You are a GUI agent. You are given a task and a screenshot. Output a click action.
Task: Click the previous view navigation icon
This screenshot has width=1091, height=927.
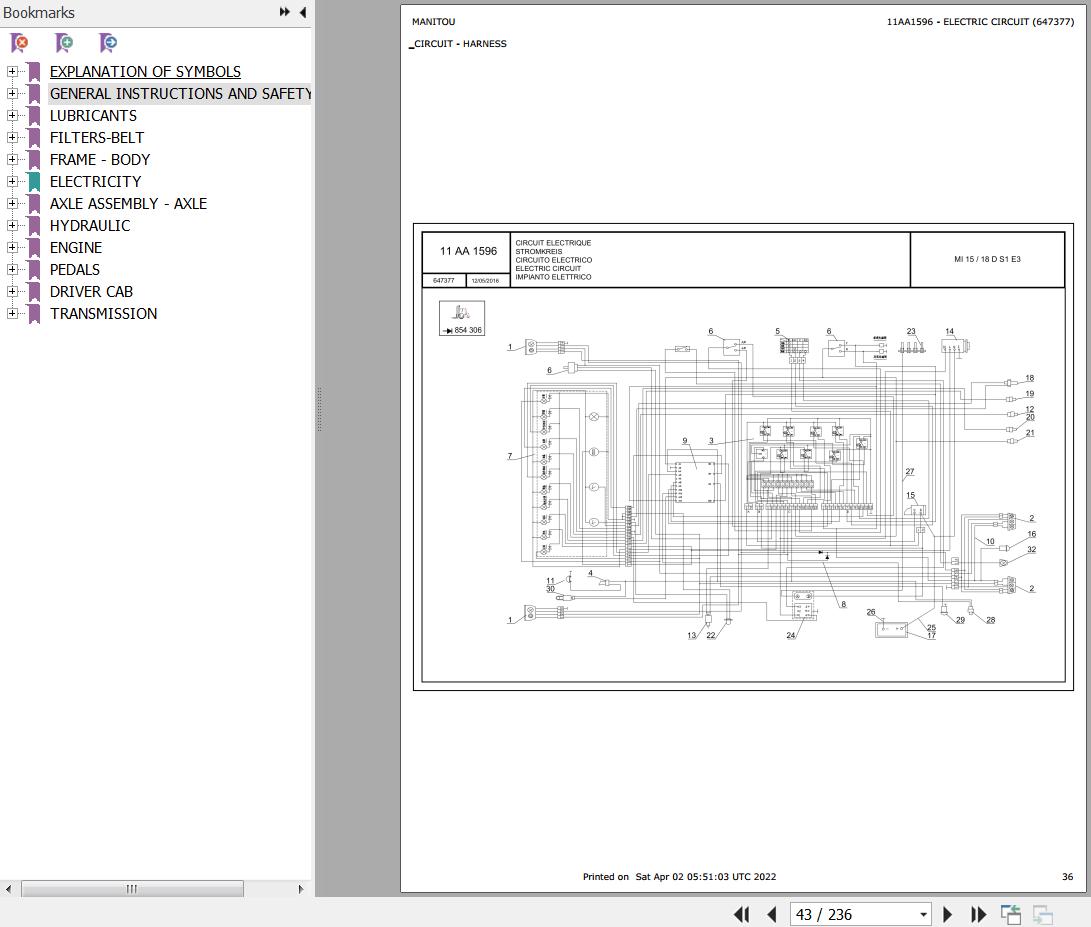tap(1011, 914)
